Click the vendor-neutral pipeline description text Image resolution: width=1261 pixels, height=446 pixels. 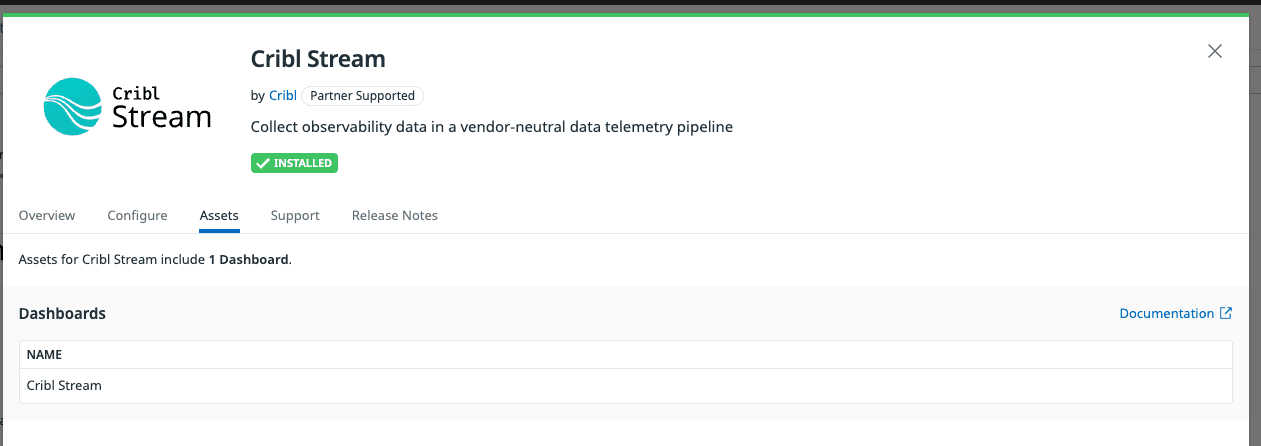[x=492, y=128]
